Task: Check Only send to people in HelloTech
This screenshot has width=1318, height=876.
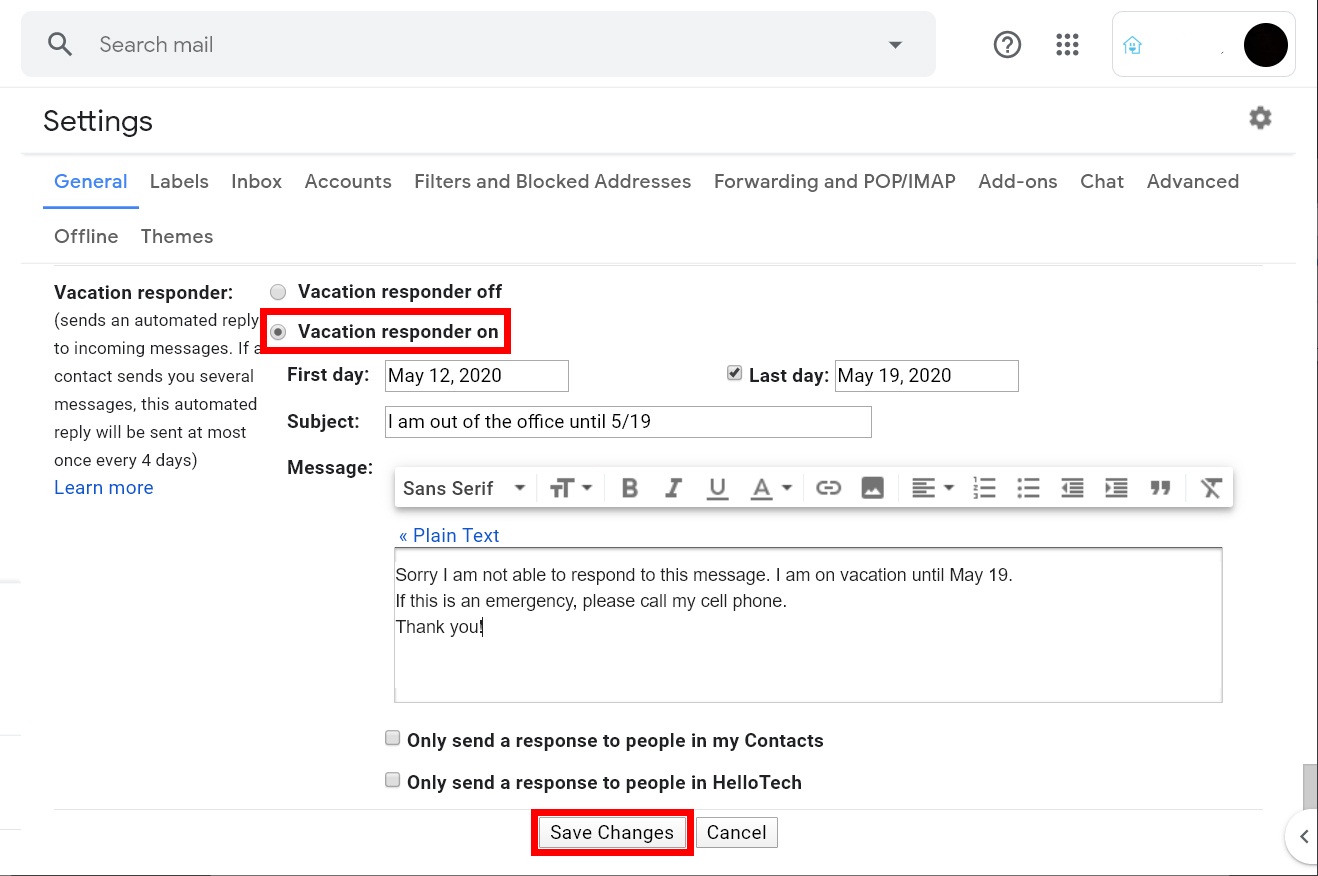Action: pos(393,780)
